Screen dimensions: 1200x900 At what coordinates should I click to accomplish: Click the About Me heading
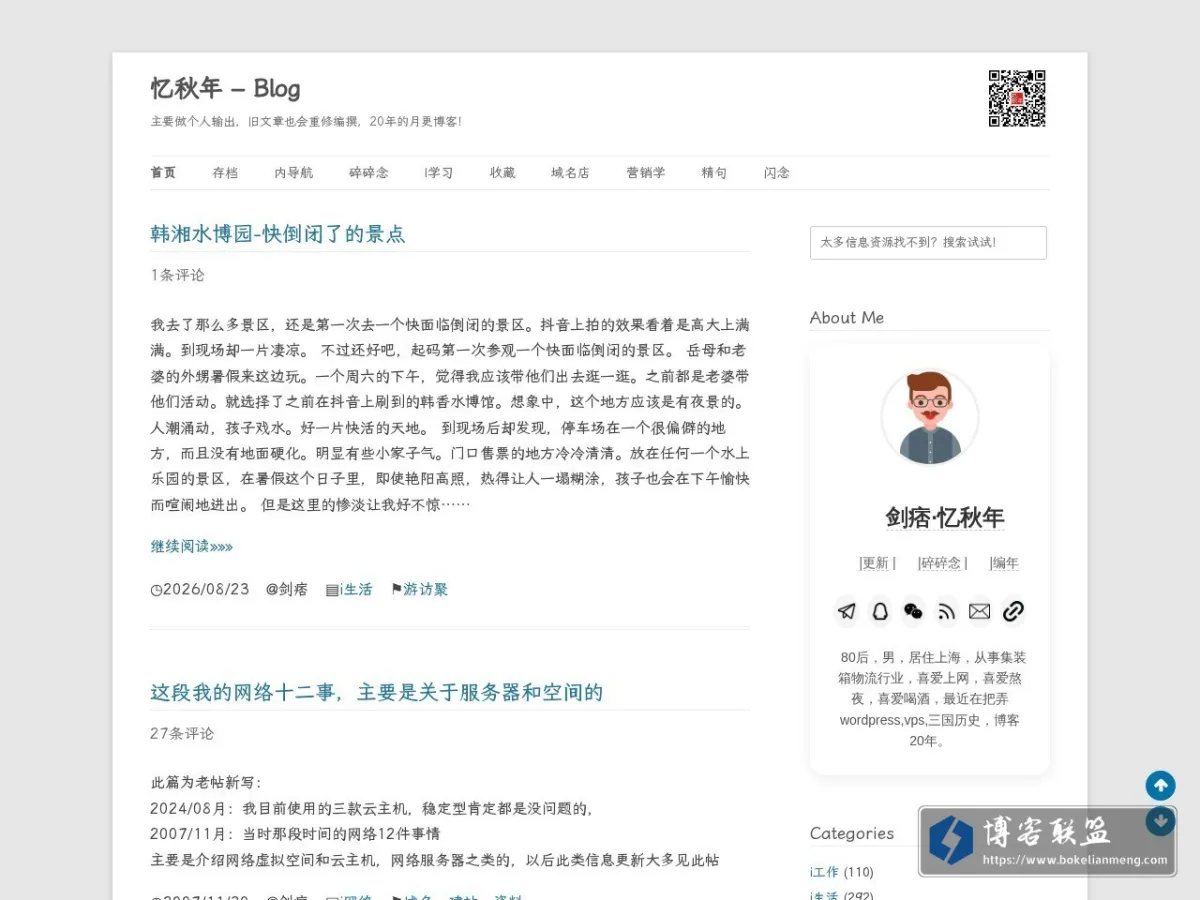click(847, 317)
